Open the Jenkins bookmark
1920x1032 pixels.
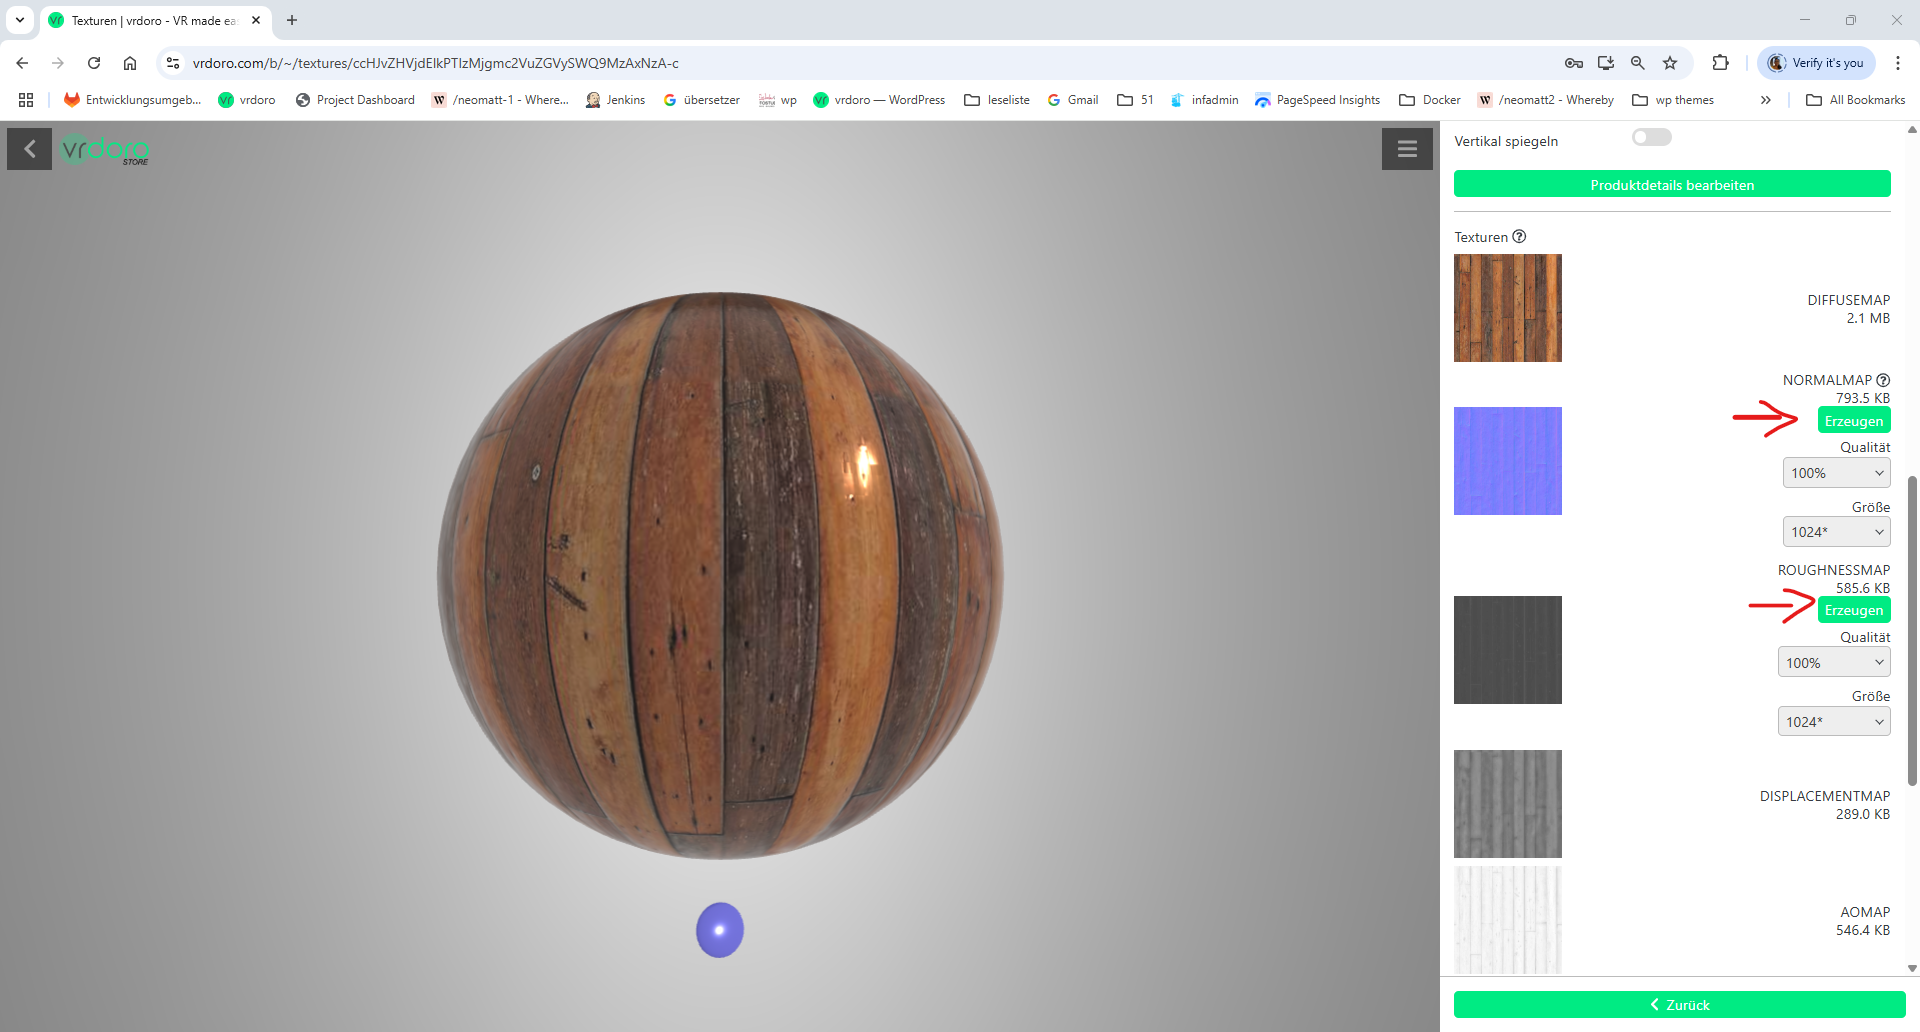pos(615,100)
